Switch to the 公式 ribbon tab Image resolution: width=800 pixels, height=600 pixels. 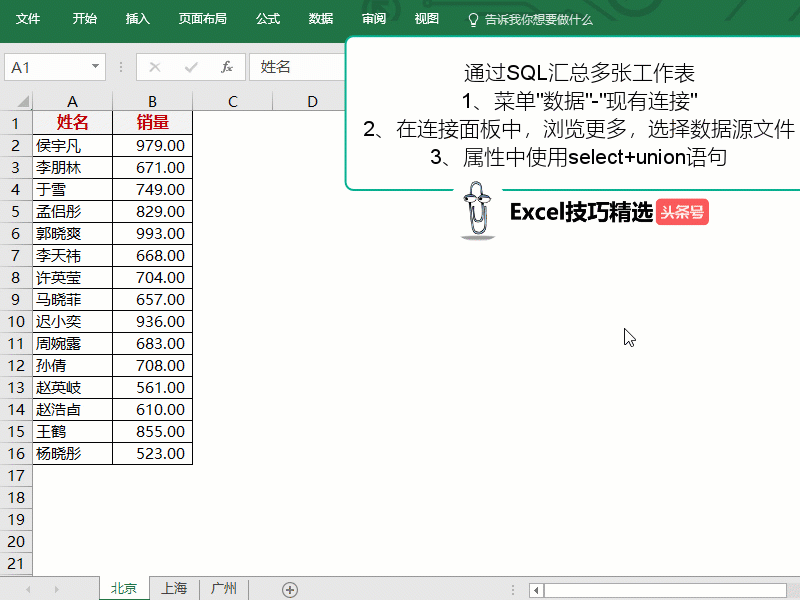click(x=268, y=19)
